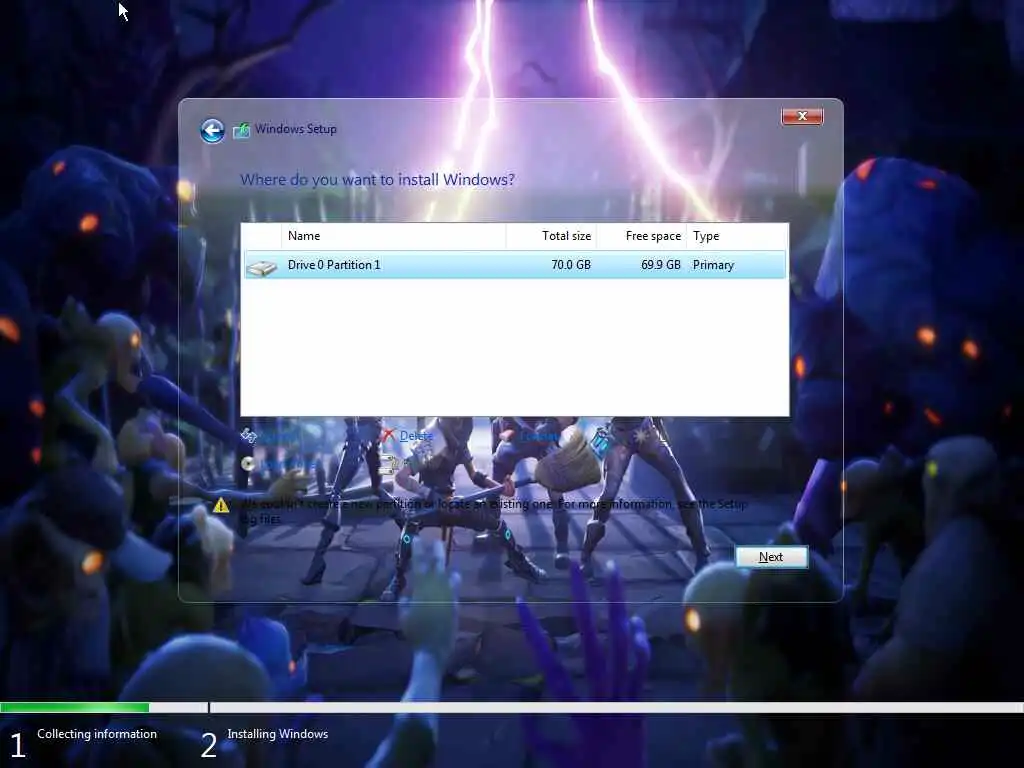Click the Format partition link
The height and width of the screenshot is (768, 1024).
[x=539, y=436]
